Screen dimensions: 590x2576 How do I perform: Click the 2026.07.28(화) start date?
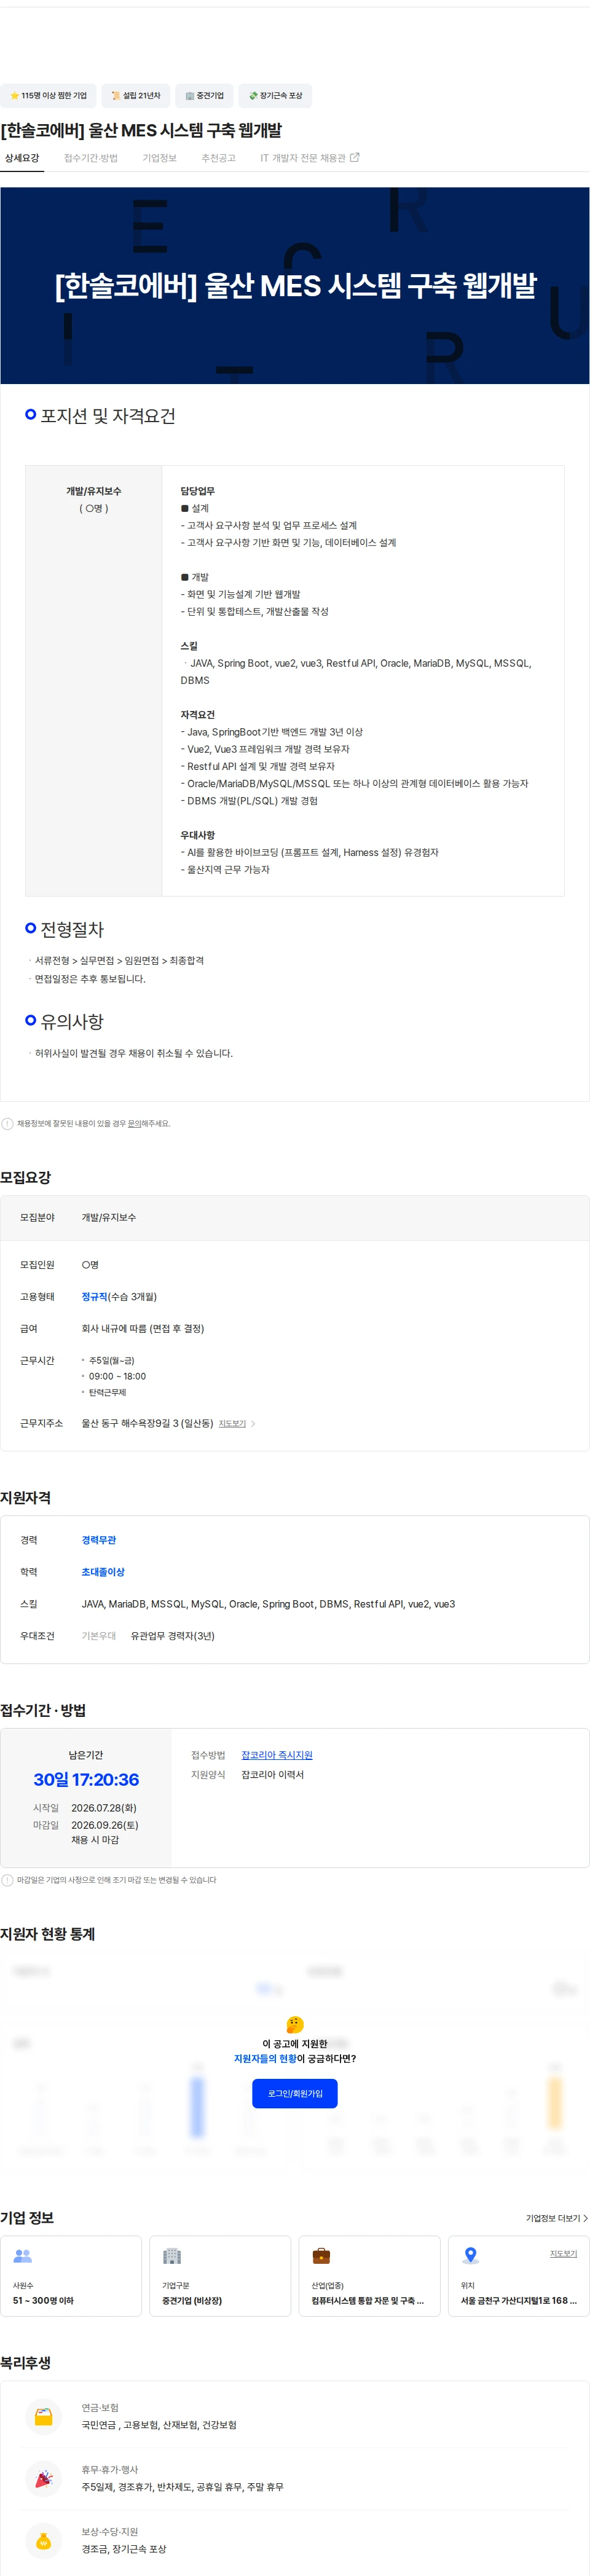click(104, 1808)
